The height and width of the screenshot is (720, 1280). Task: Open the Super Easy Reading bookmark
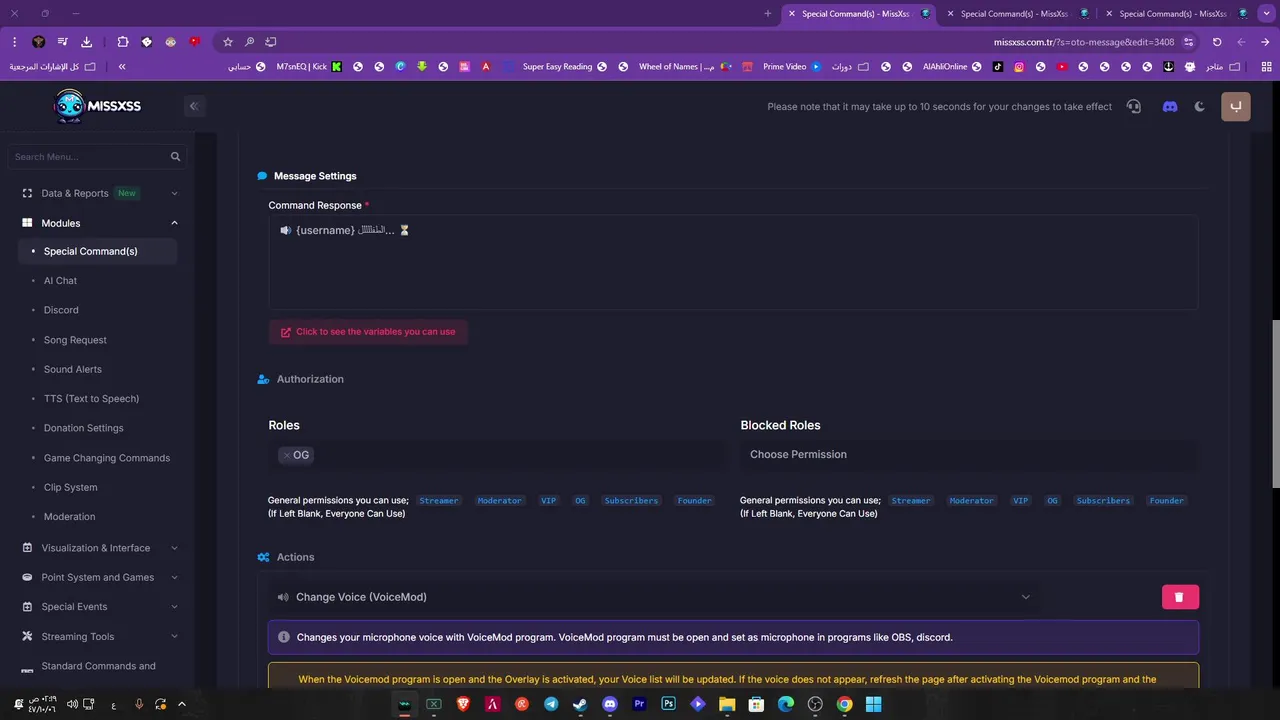[x=564, y=67]
